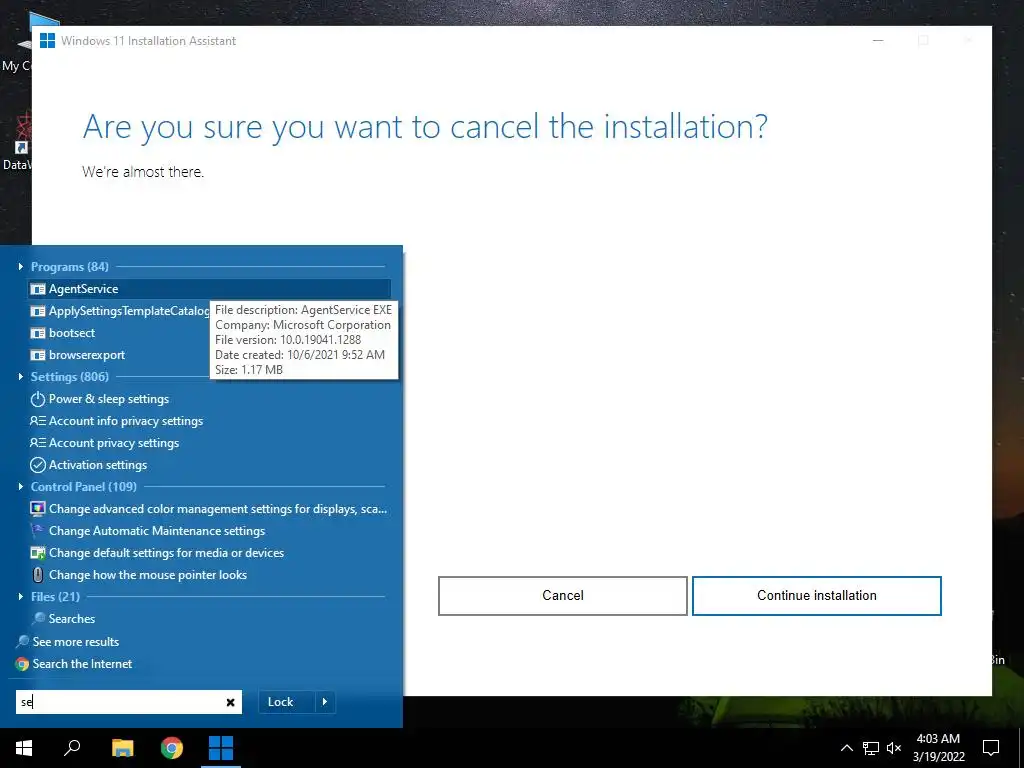Click the AgentService file icon
Image resolution: width=1024 pixels, height=768 pixels.
pyautogui.click(x=38, y=289)
